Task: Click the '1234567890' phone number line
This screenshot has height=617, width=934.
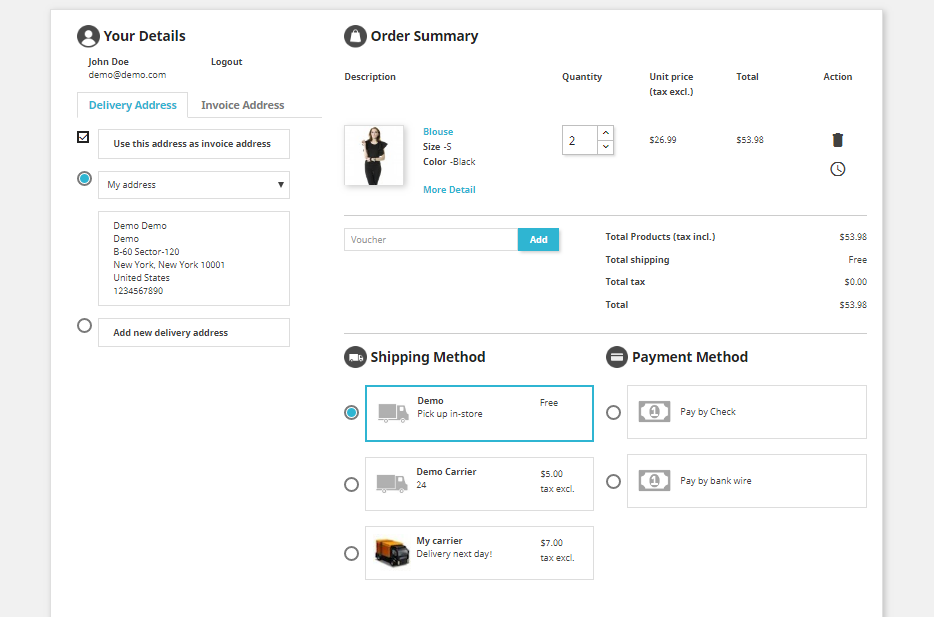Action: [x=138, y=291]
